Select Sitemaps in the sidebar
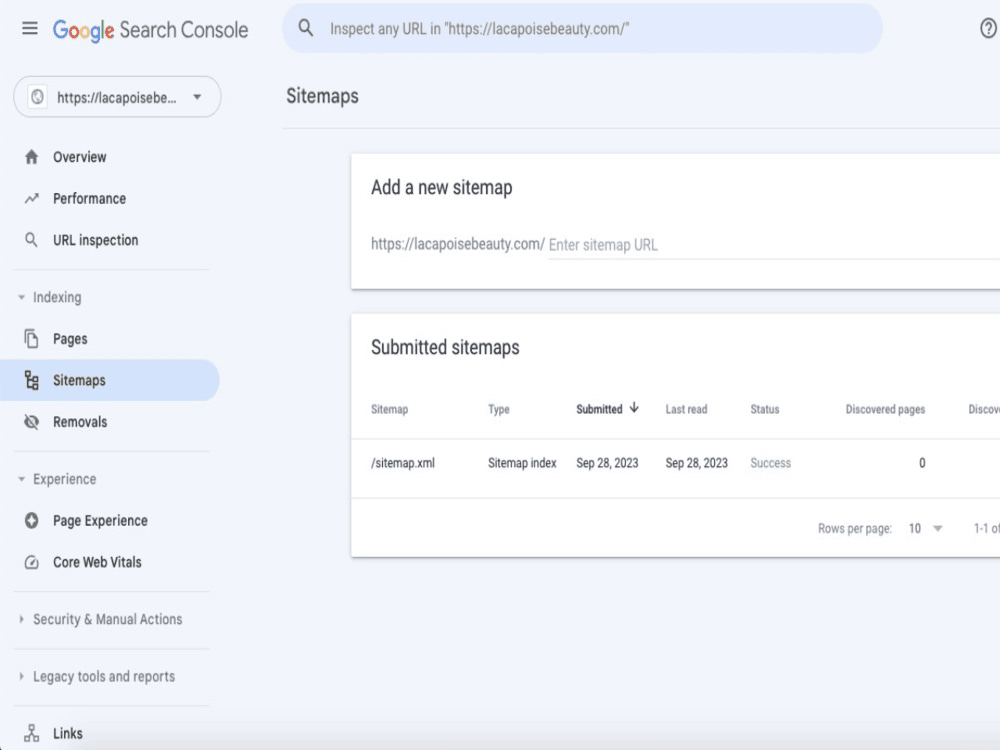This screenshot has height=750, width=1000. tap(110, 380)
